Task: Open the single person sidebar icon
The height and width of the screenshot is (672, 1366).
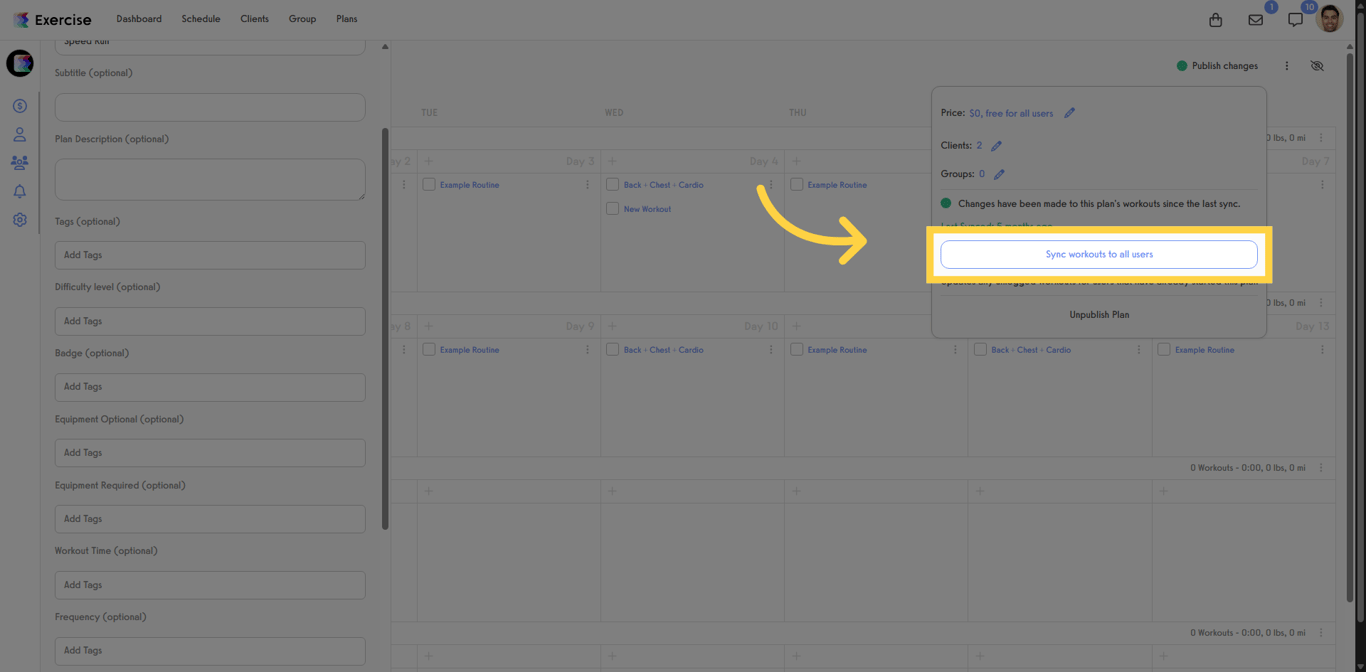Action: point(20,135)
